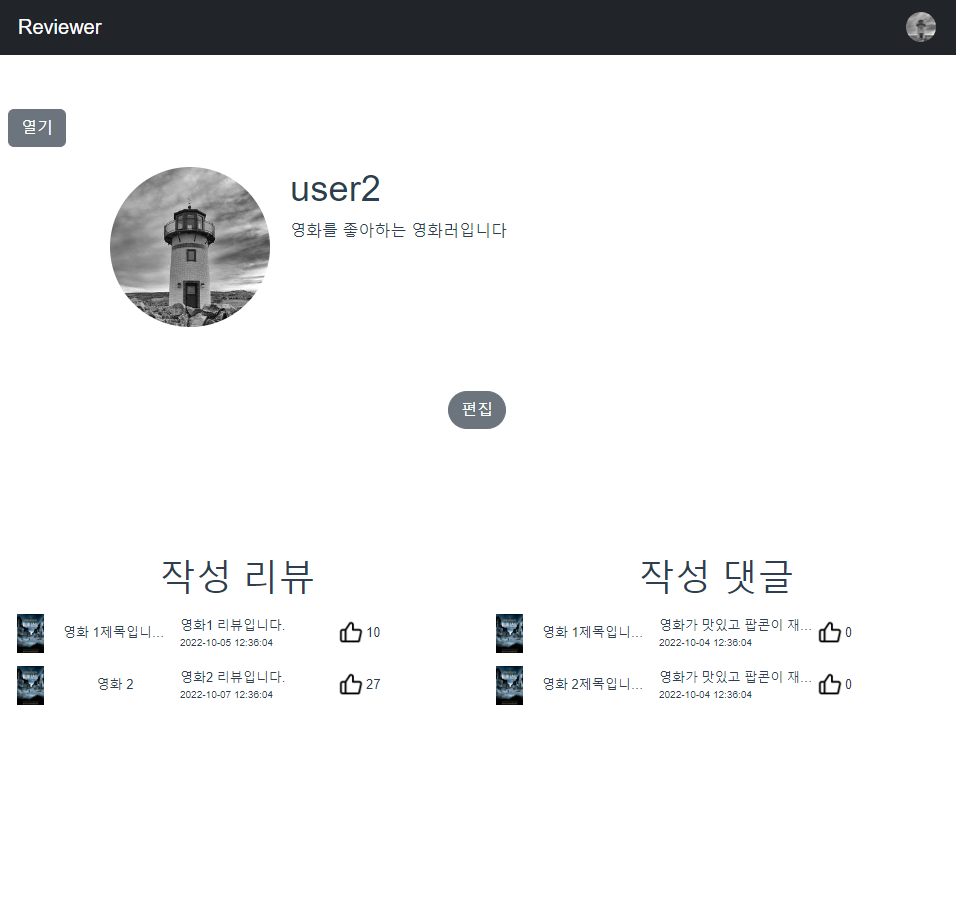This screenshot has height=913, width=956.
Task: Open the navbar profile avatar
Action: [x=921, y=27]
